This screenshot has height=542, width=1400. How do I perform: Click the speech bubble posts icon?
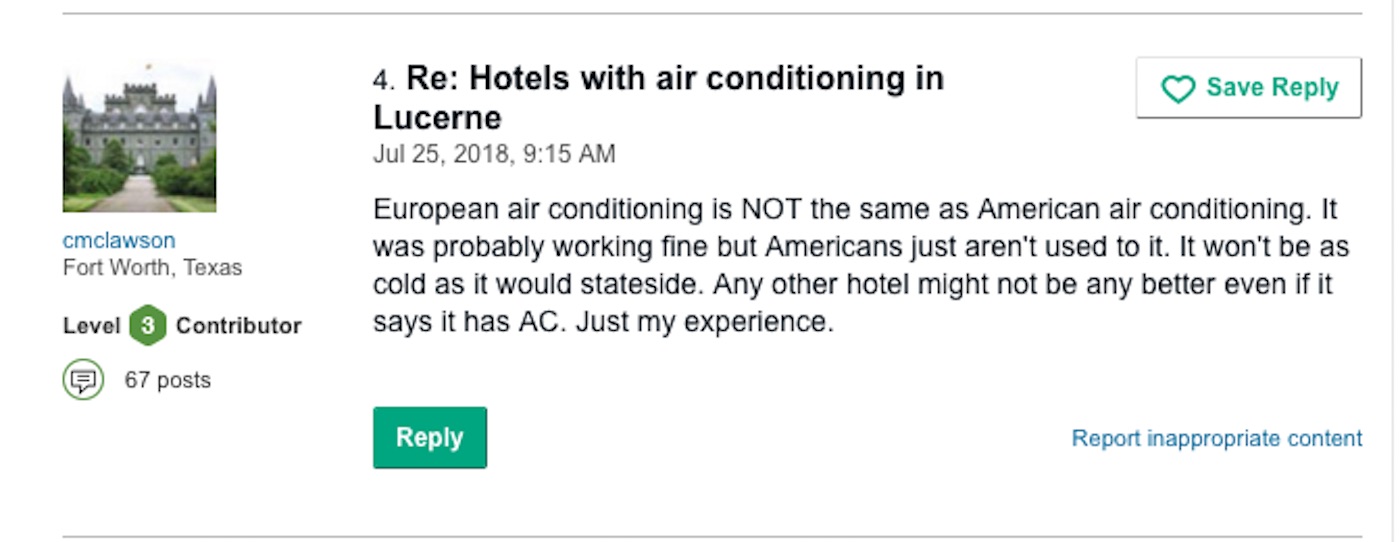(x=83, y=380)
